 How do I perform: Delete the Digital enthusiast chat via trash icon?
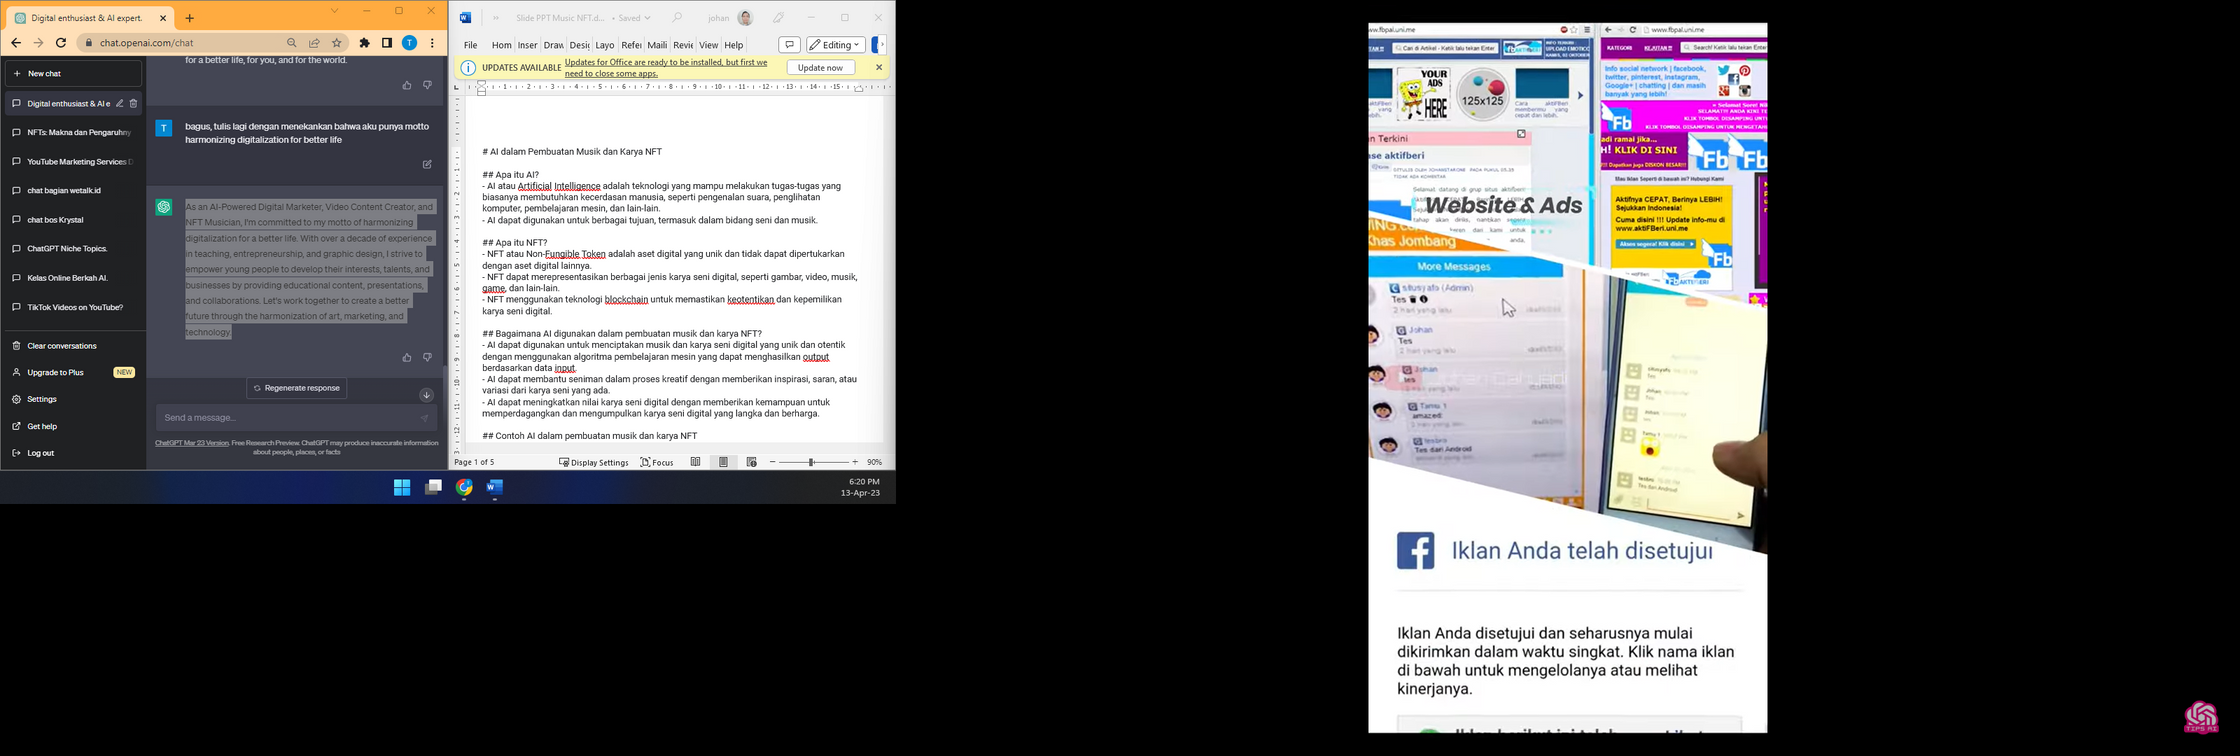click(x=133, y=104)
